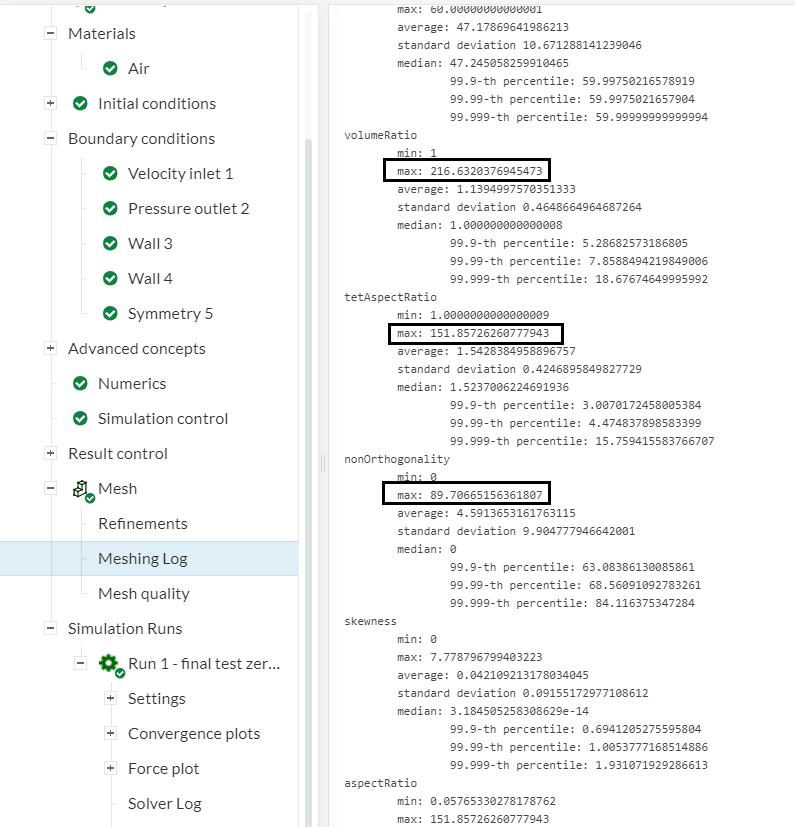
Task: Click the gear icon of Run 1
Action: 111,665
